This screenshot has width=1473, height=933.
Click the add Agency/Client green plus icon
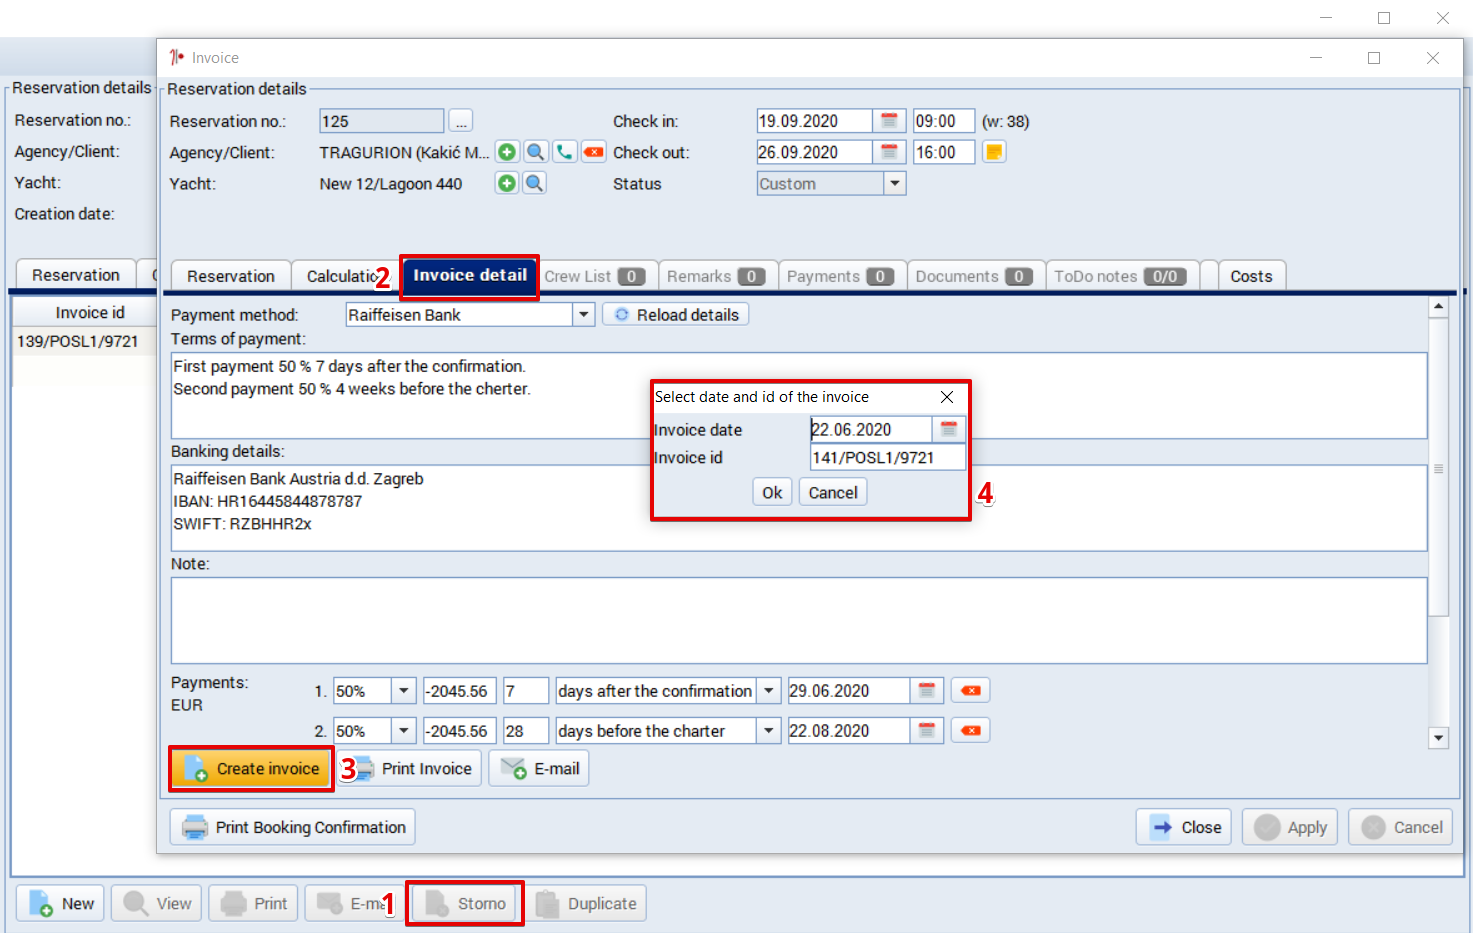[x=507, y=152]
